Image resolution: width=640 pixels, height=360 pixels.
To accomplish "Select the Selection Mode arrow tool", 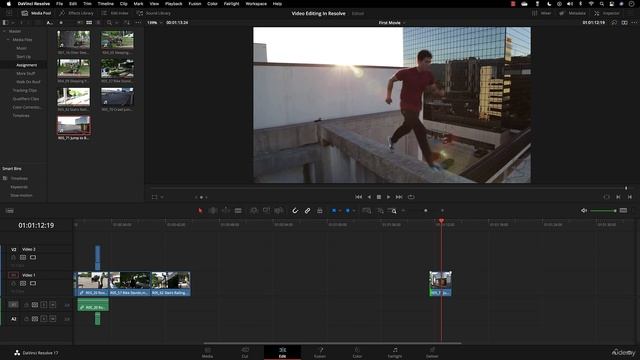I will coord(200,211).
